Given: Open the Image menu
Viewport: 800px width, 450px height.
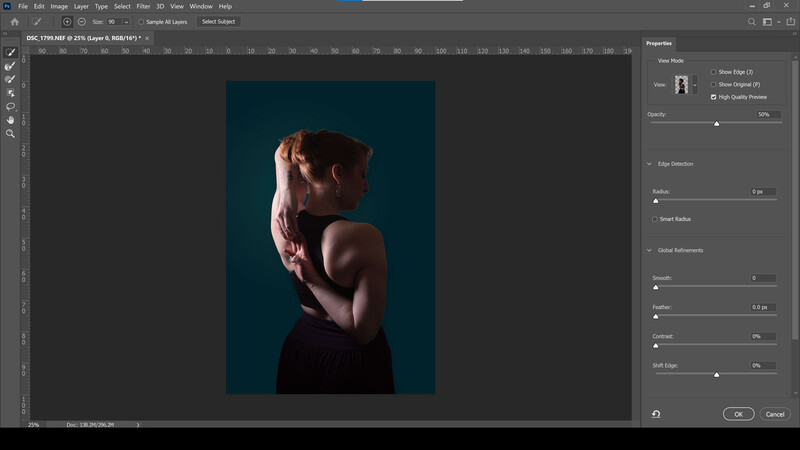Looking at the screenshot, I should 59,6.
